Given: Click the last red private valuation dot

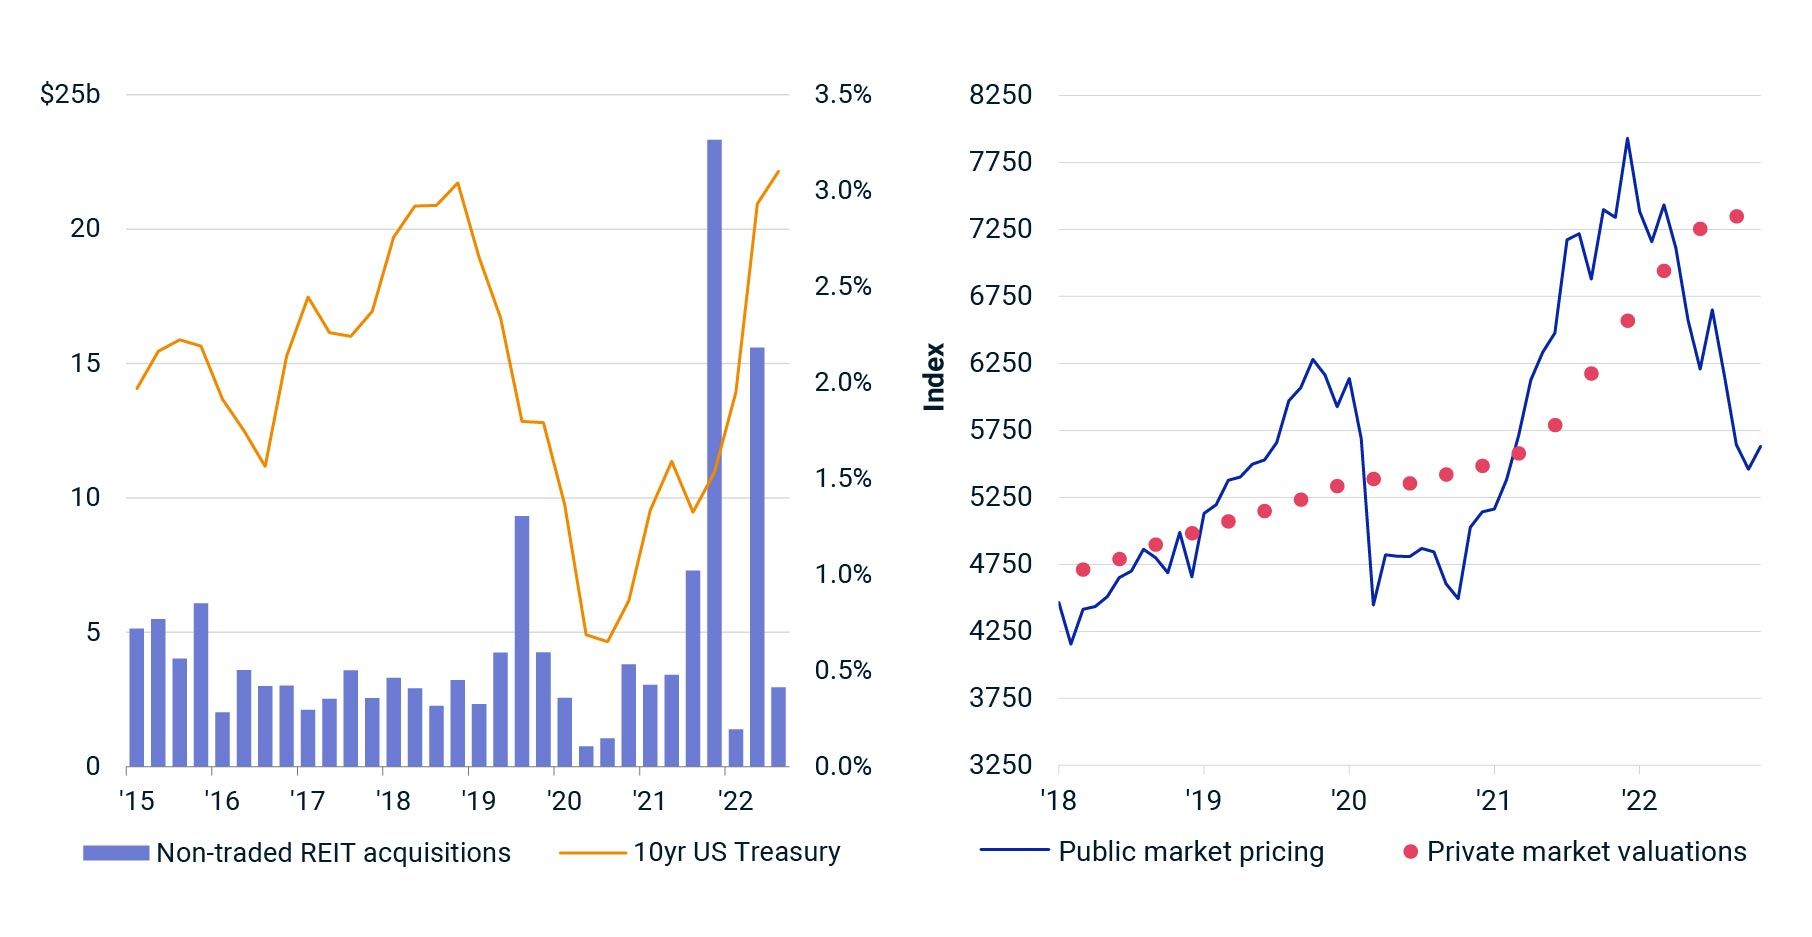Looking at the screenshot, I should point(1737,217).
